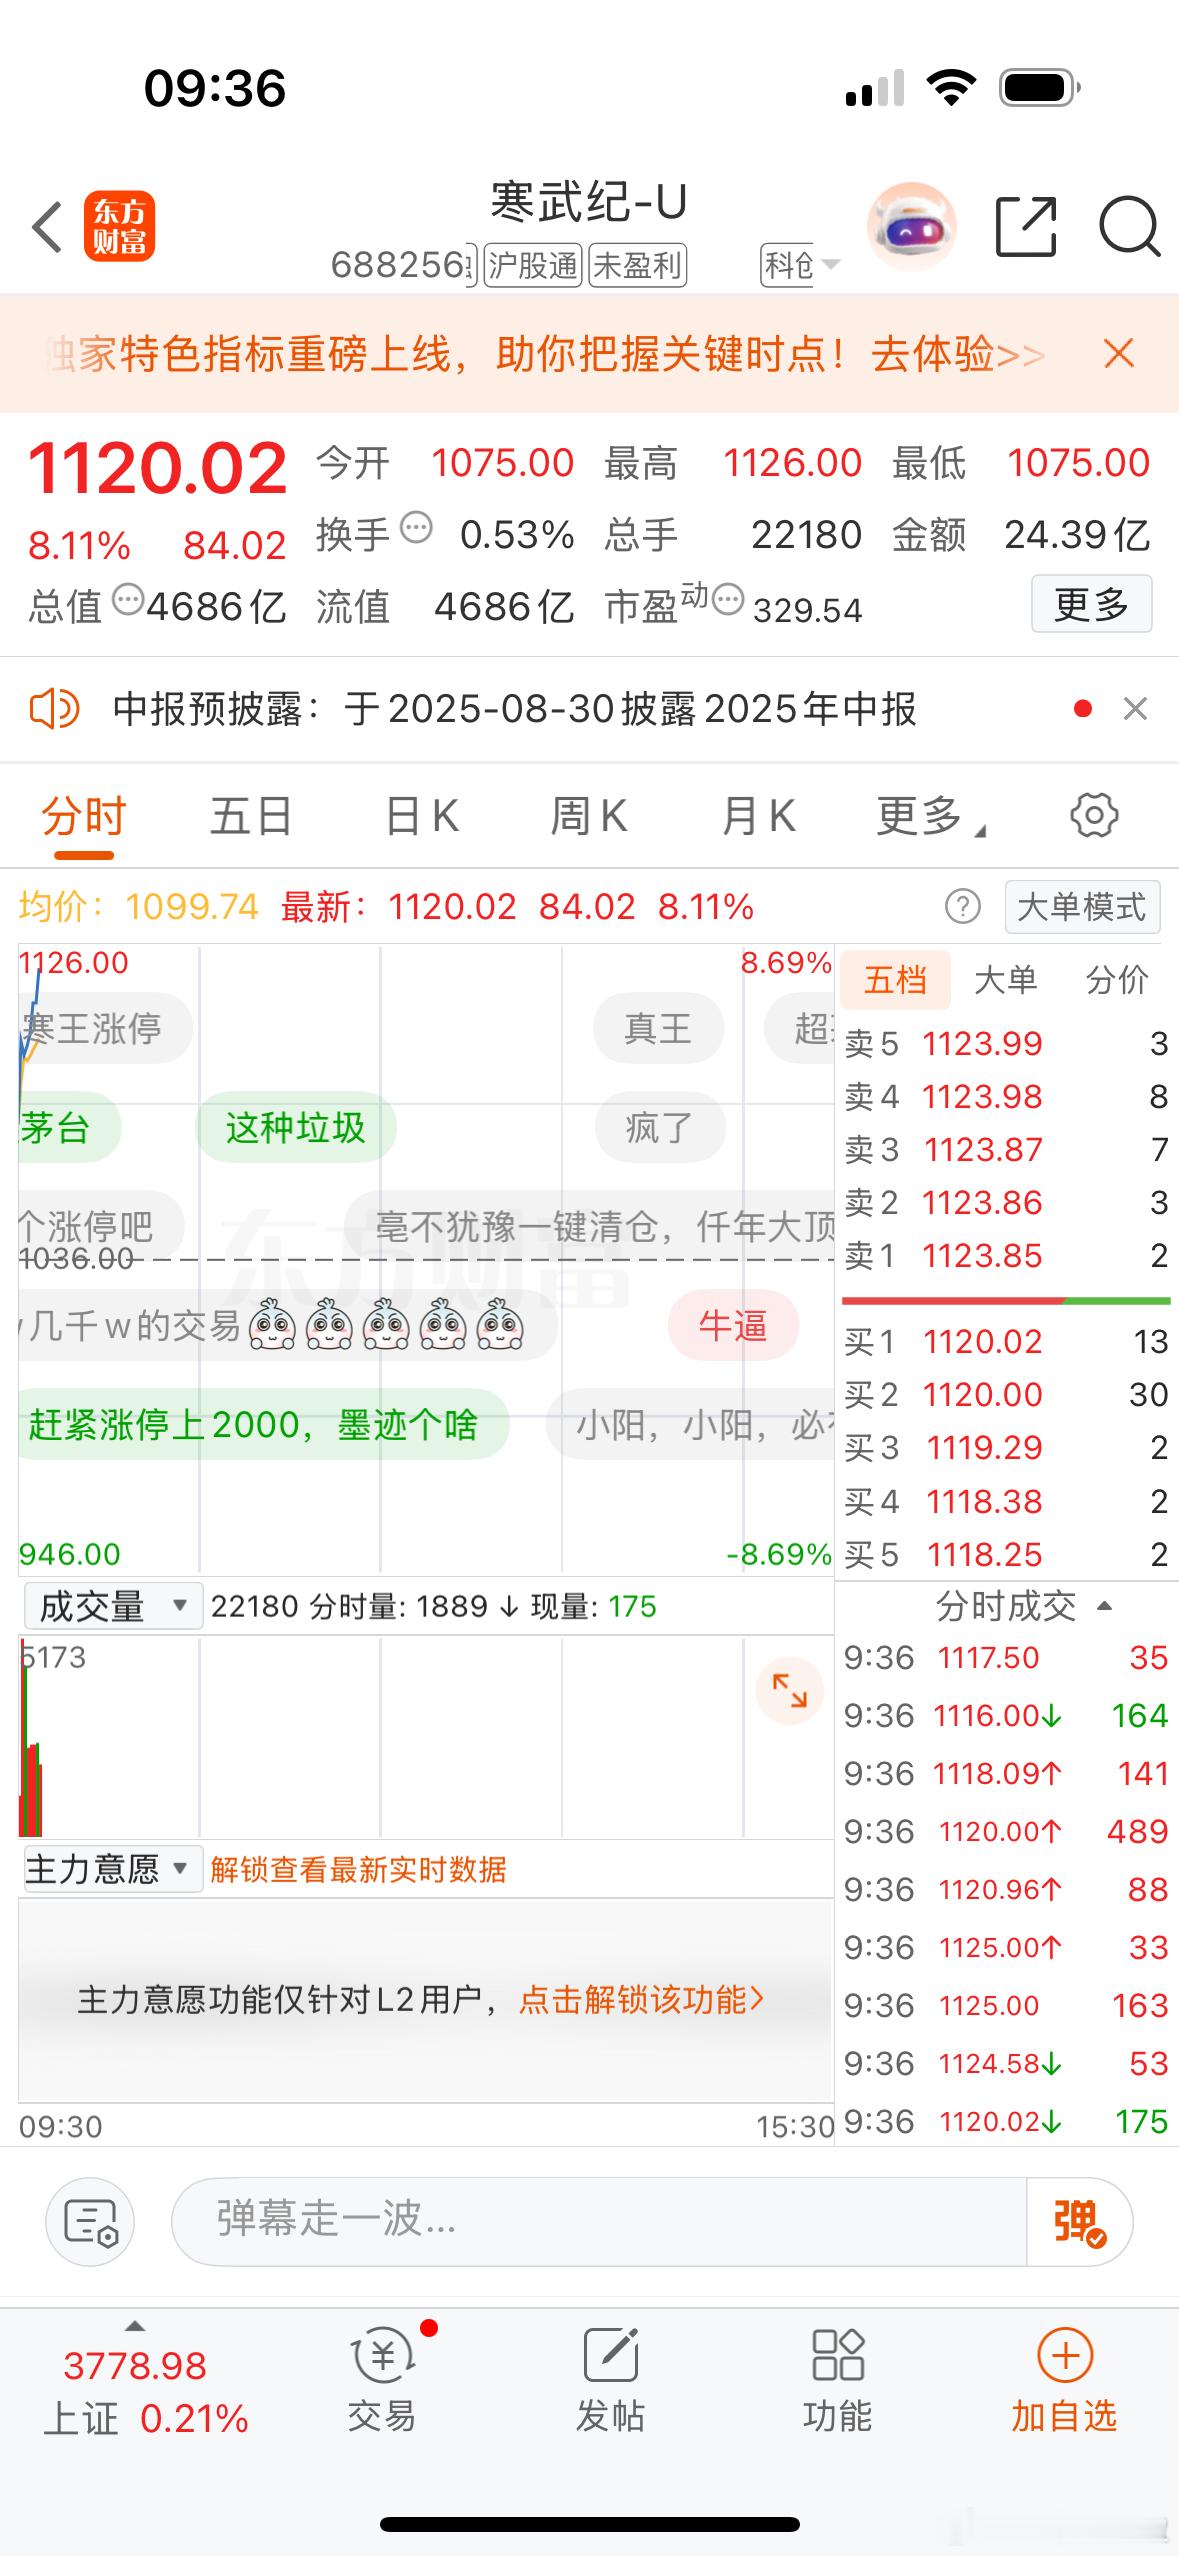Tap the 弹幕走一波 input field
This screenshot has width=1179, height=2556.
600,2221
